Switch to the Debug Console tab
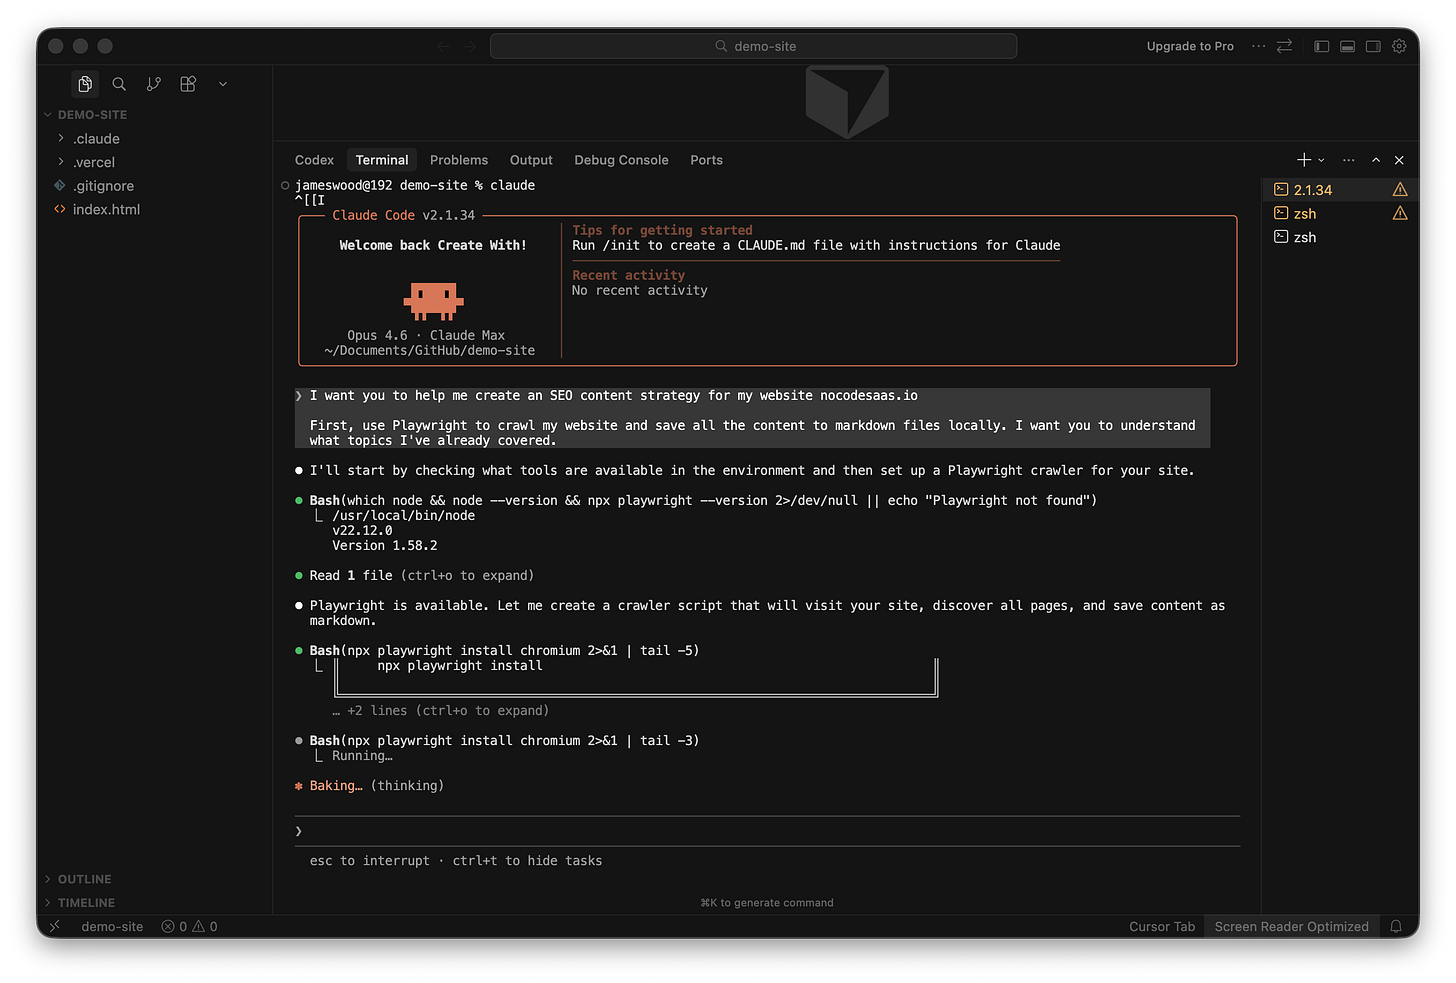The image size is (1456, 983). (621, 160)
